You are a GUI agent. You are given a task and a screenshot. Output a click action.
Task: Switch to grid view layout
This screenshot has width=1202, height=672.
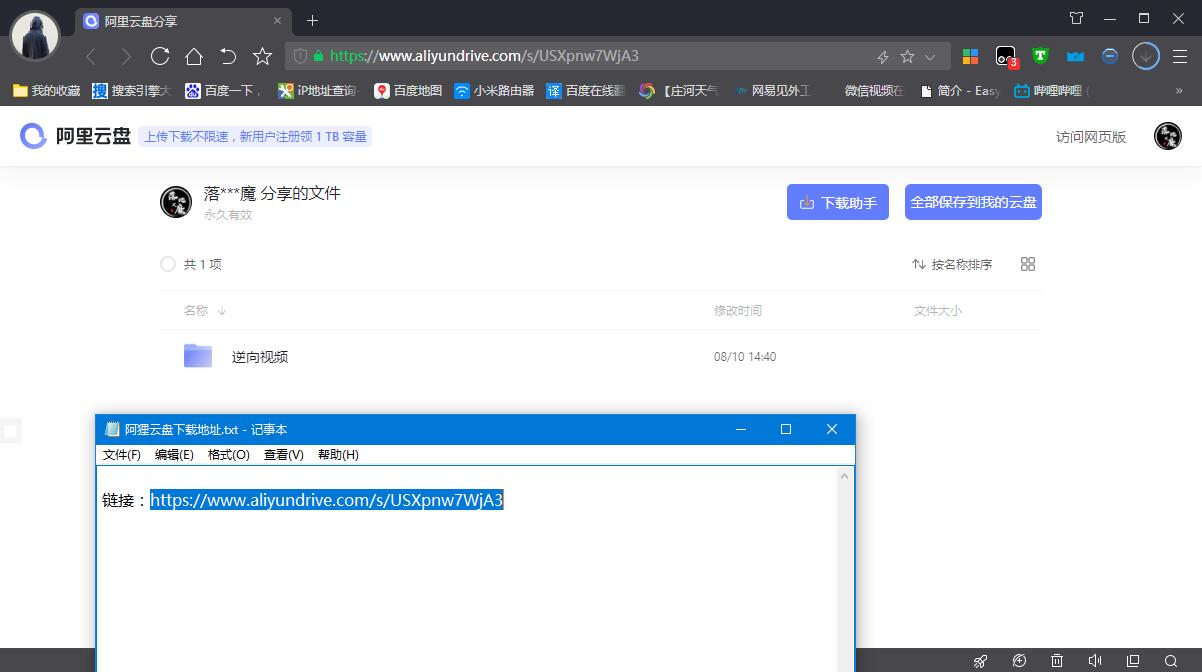1028,264
